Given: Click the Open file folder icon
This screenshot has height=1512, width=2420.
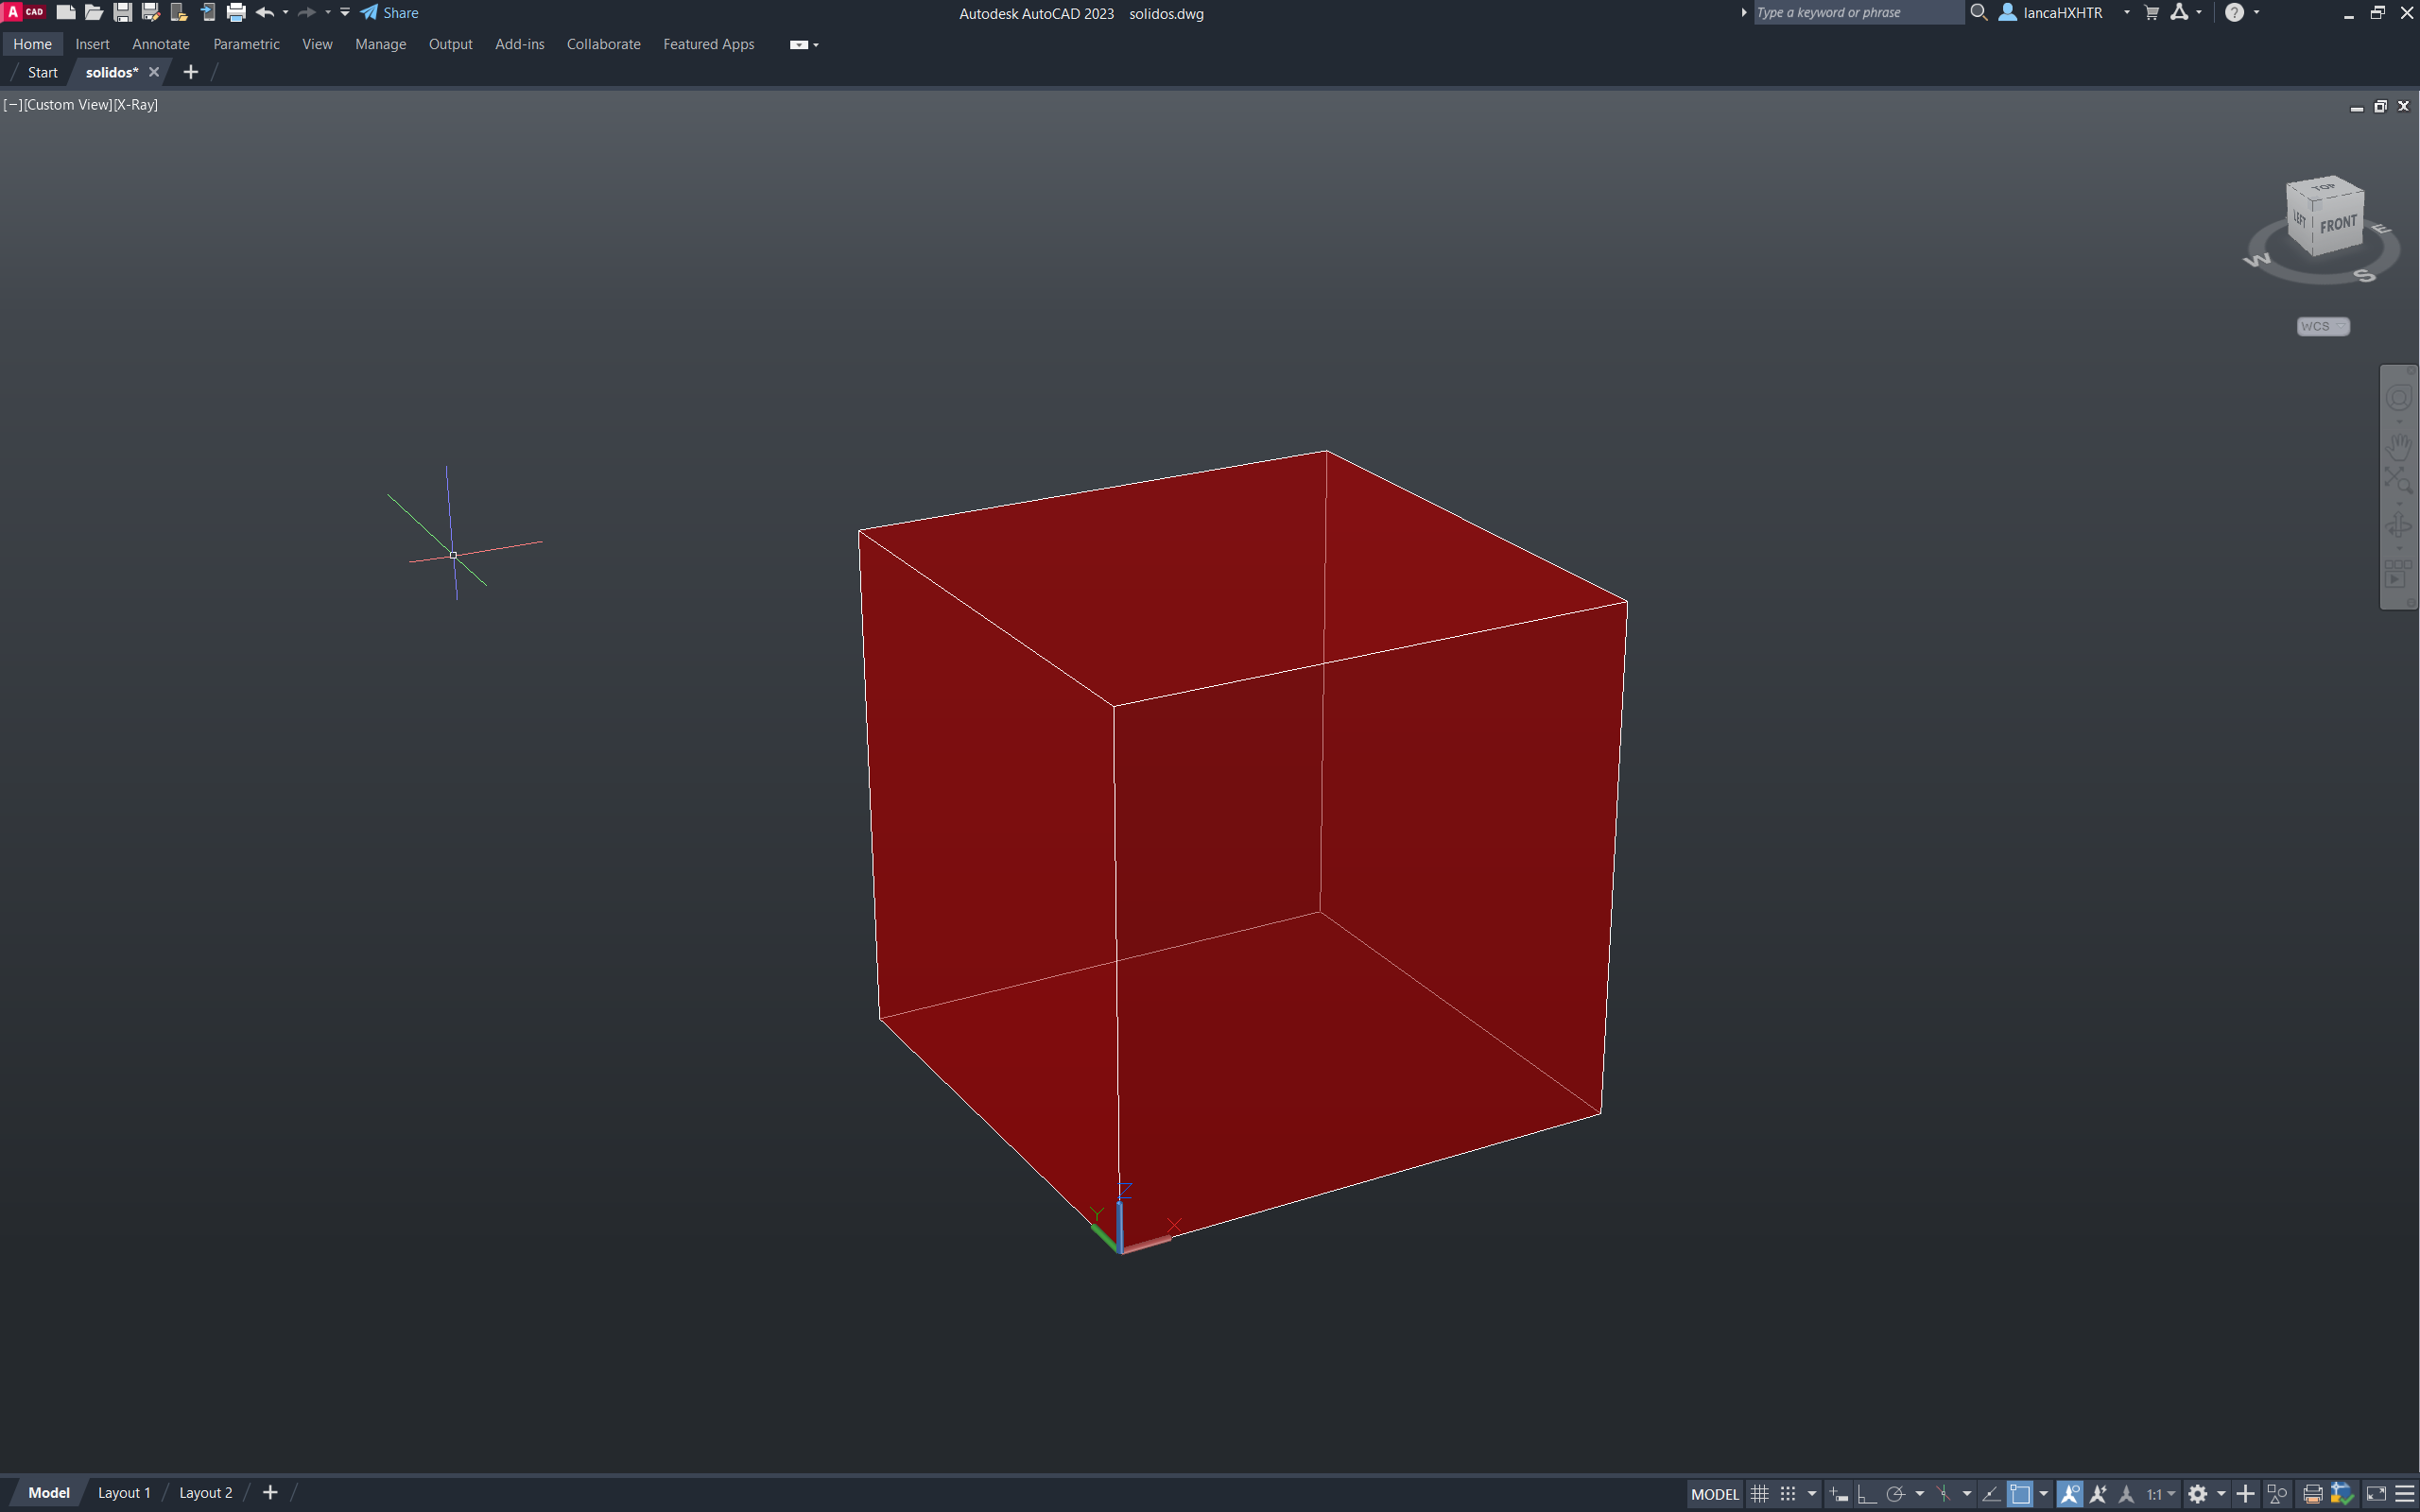Looking at the screenshot, I should coord(94,12).
